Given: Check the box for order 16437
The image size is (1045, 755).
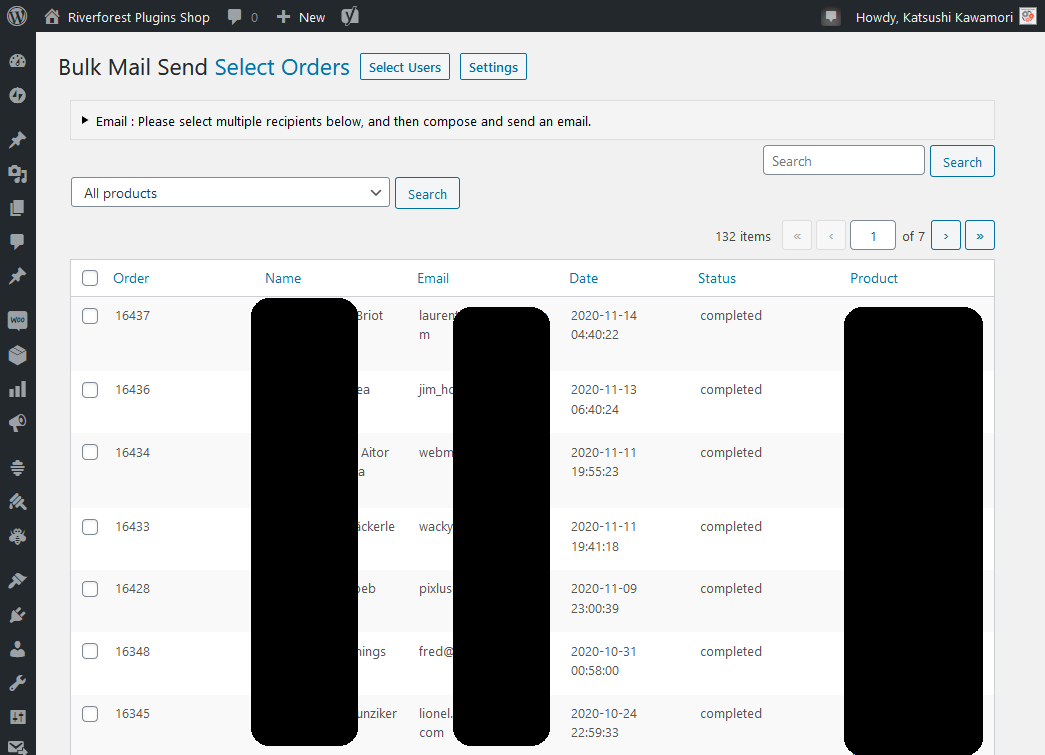Looking at the screenshot, I should 90,316.
